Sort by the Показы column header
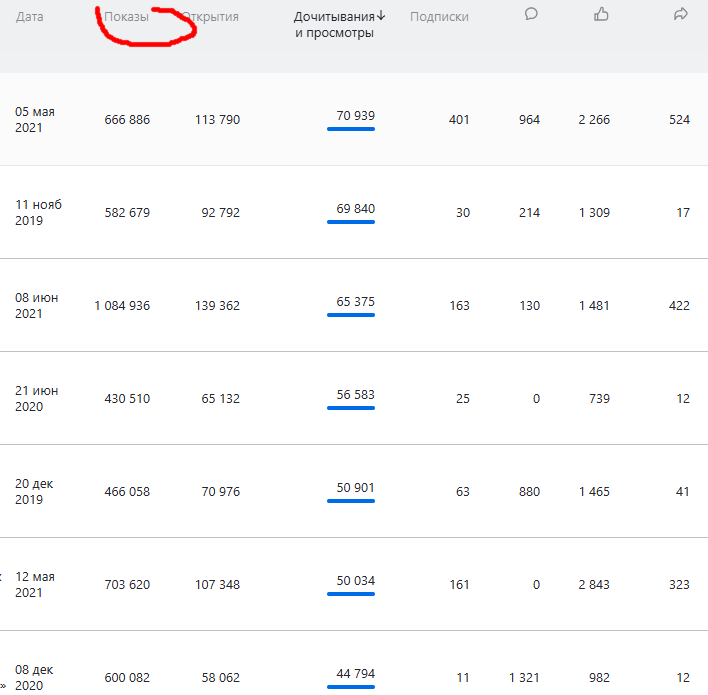The width and height of the screenshot is (708, 695). 126,17
